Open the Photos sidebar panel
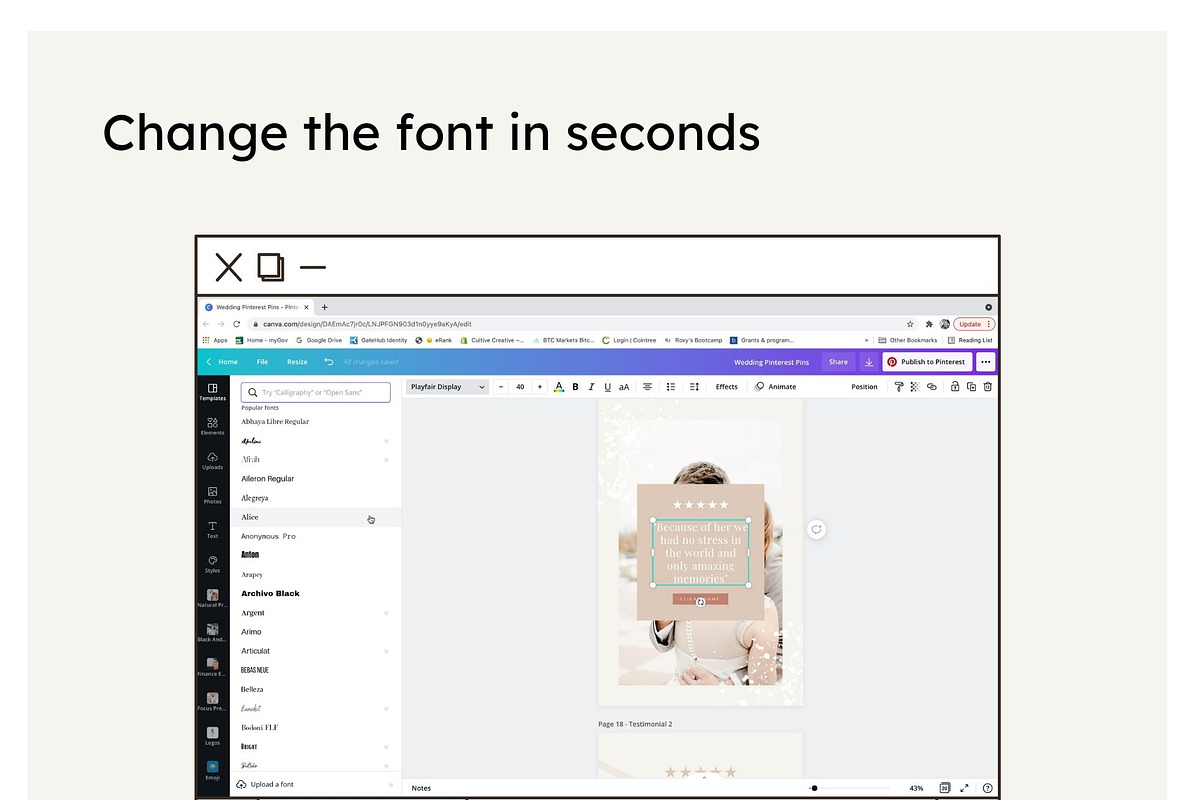Viewport: 1200px width, 800px height. [x=212, y=495]
